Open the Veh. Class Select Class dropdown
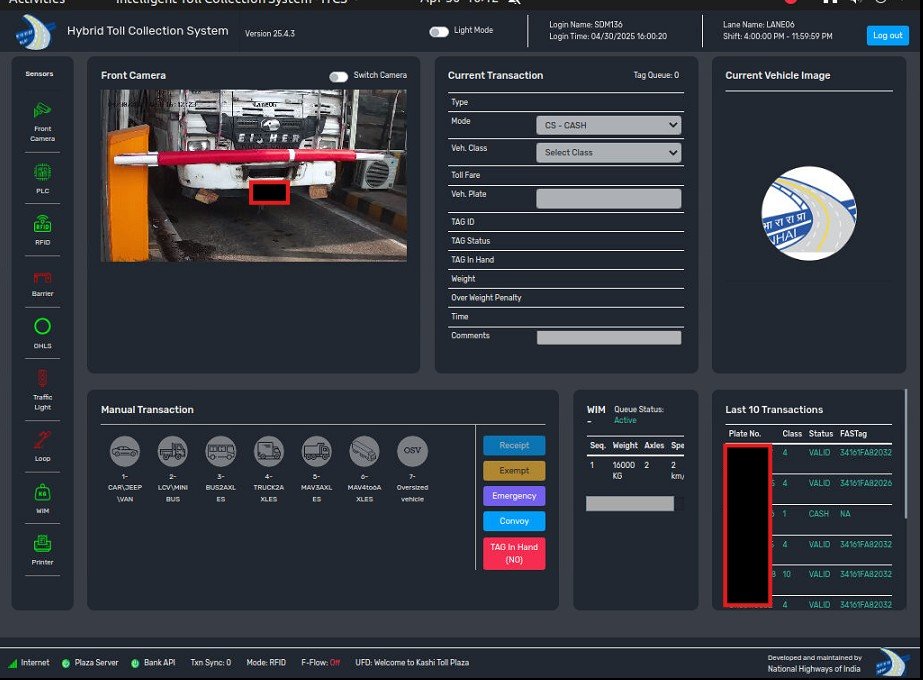 [609, 152]
